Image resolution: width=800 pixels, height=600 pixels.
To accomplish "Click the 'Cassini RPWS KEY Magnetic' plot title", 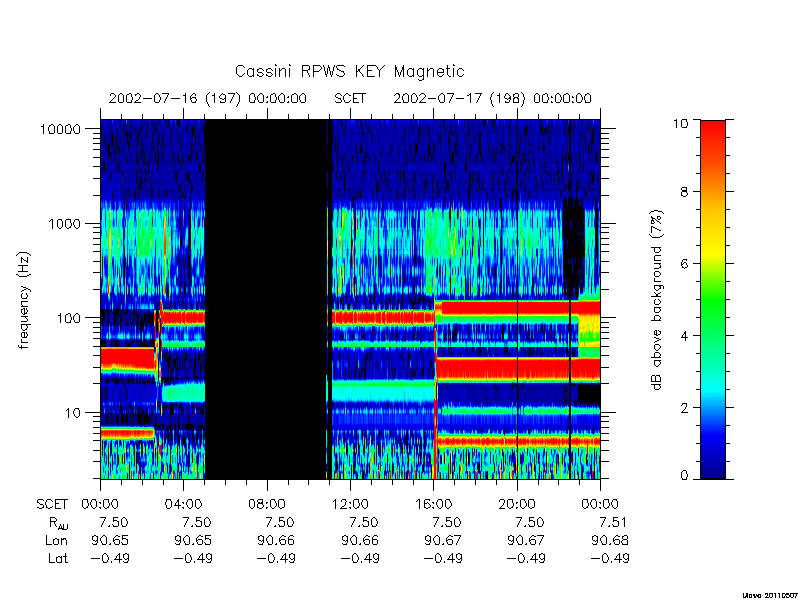I will click(349, 71).
